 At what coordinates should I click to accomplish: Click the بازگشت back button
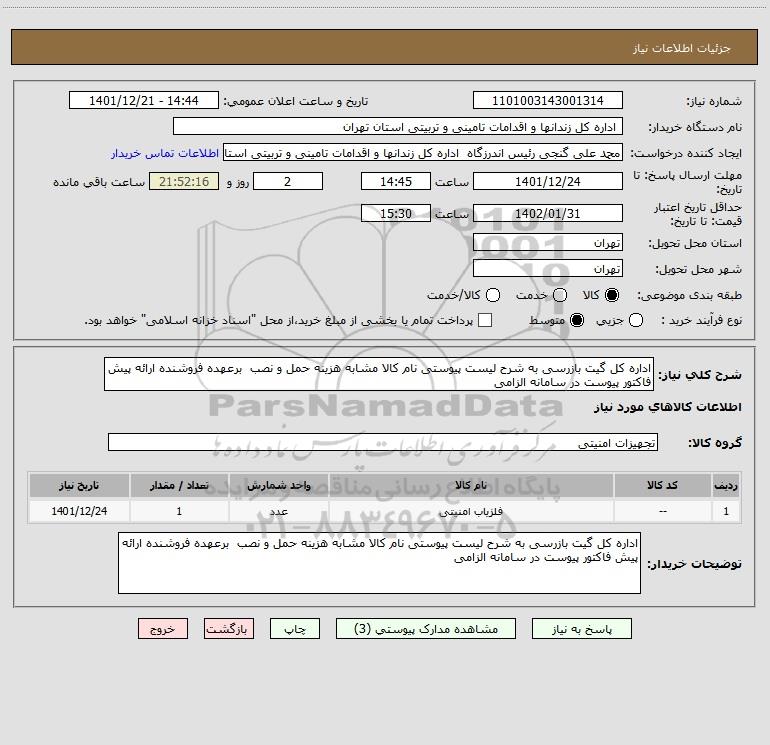(x=230, y=629)
